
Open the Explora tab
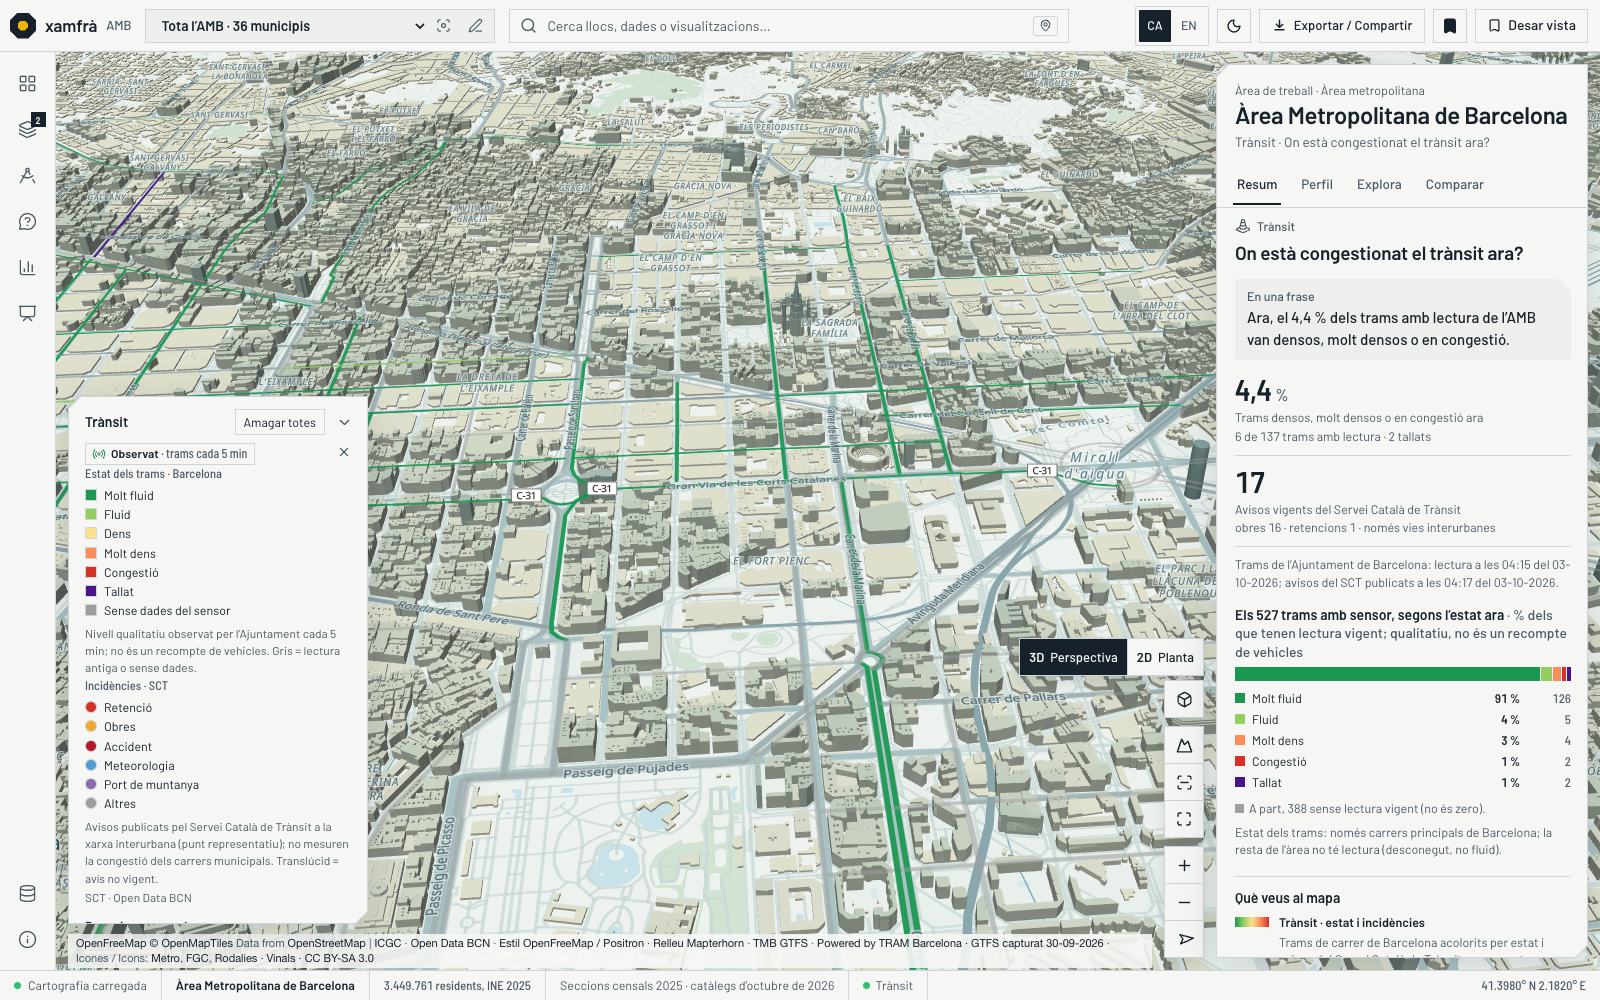point(1379,185)
